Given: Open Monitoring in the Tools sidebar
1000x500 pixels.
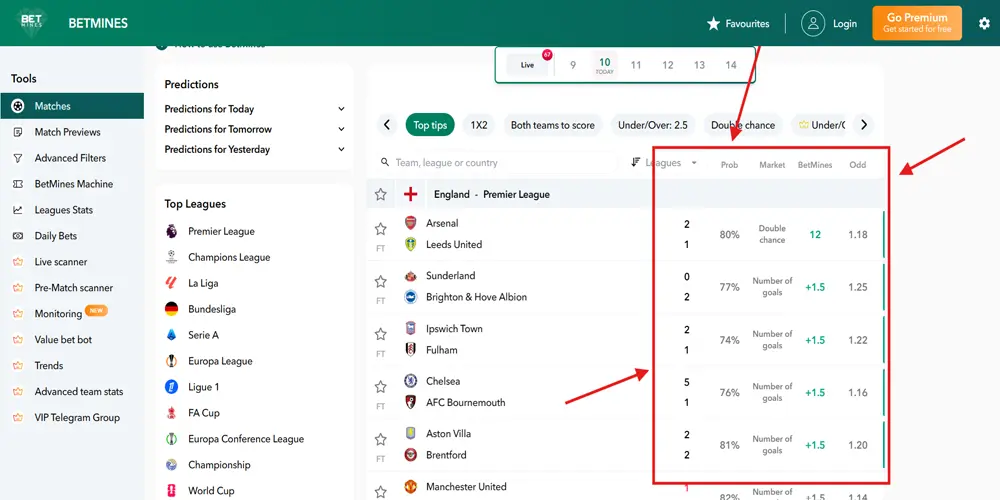Looking at the screenshot, I should coord(58,314).
